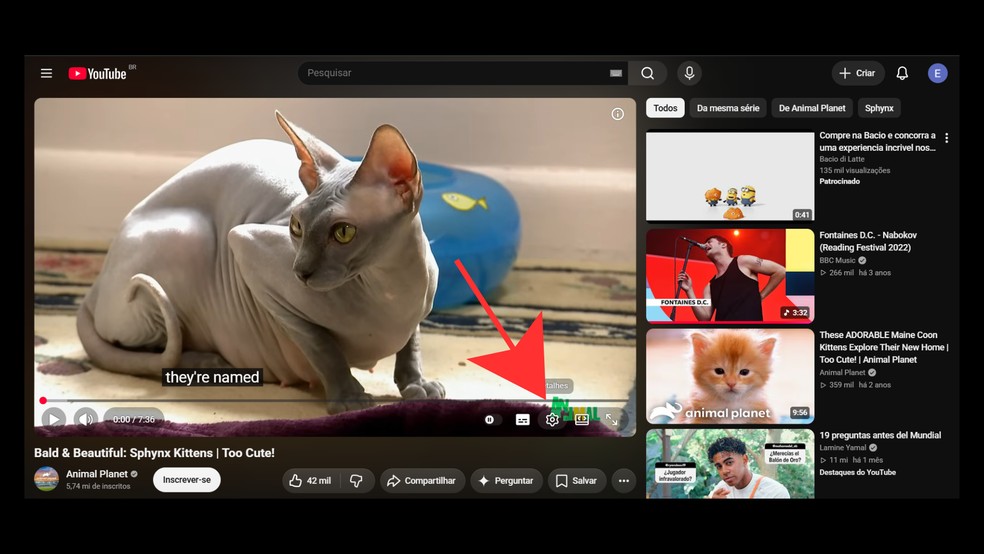Screen dimensions: 984x554
Task: Select the Todos filter chip
Action: 665,108
